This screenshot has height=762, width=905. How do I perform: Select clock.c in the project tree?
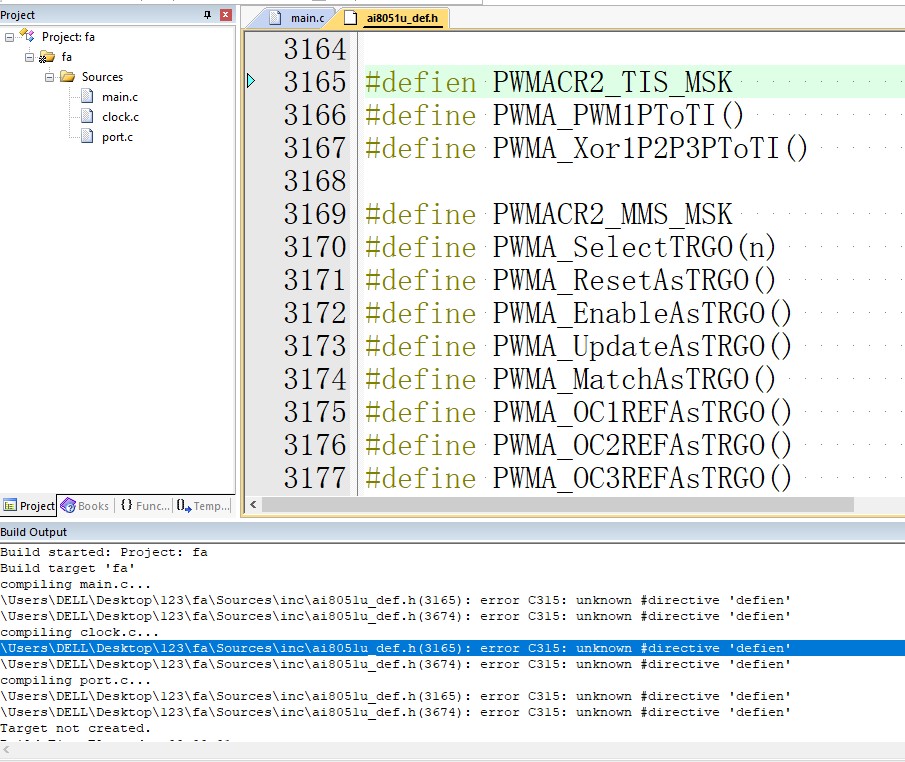tap(120, 117)
